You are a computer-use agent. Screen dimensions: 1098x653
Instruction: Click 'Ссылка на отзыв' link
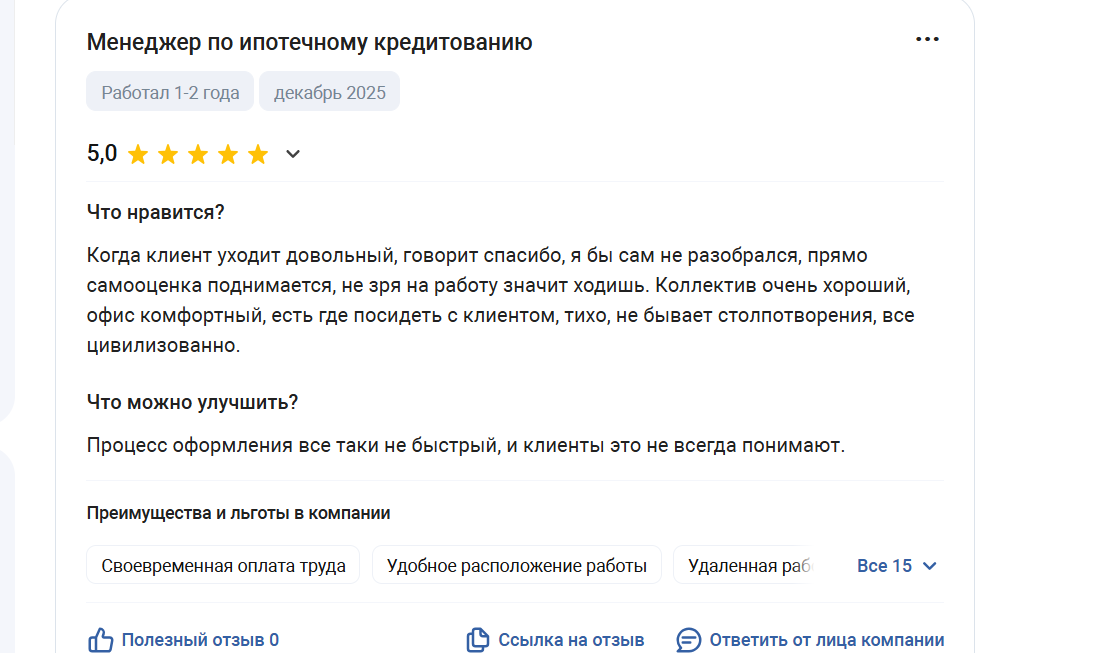pyautogui.click(x=571, y=640)
